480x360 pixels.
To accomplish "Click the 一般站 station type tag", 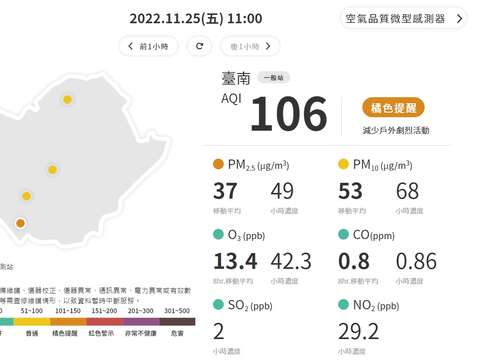I will (274, 78).
